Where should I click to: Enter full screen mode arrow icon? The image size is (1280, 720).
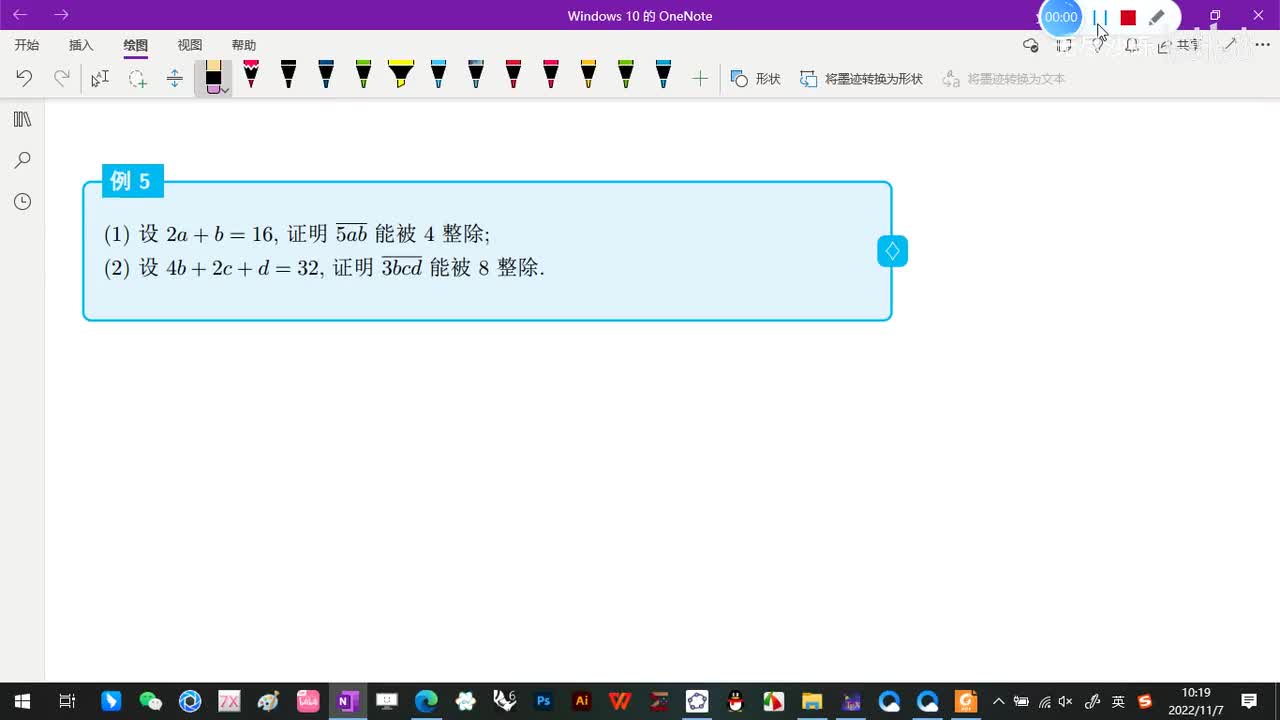1231,45
